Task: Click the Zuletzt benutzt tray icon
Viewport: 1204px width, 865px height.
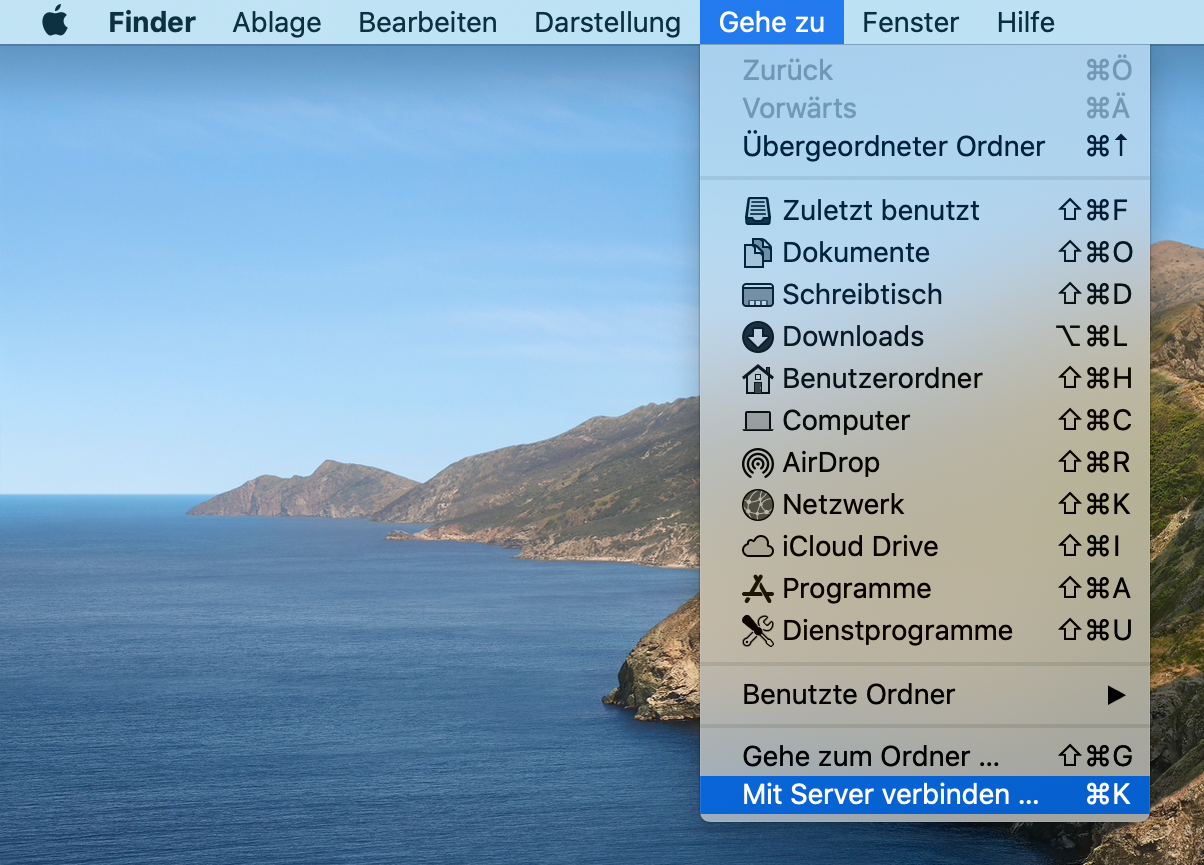Action: coord(758,211)
